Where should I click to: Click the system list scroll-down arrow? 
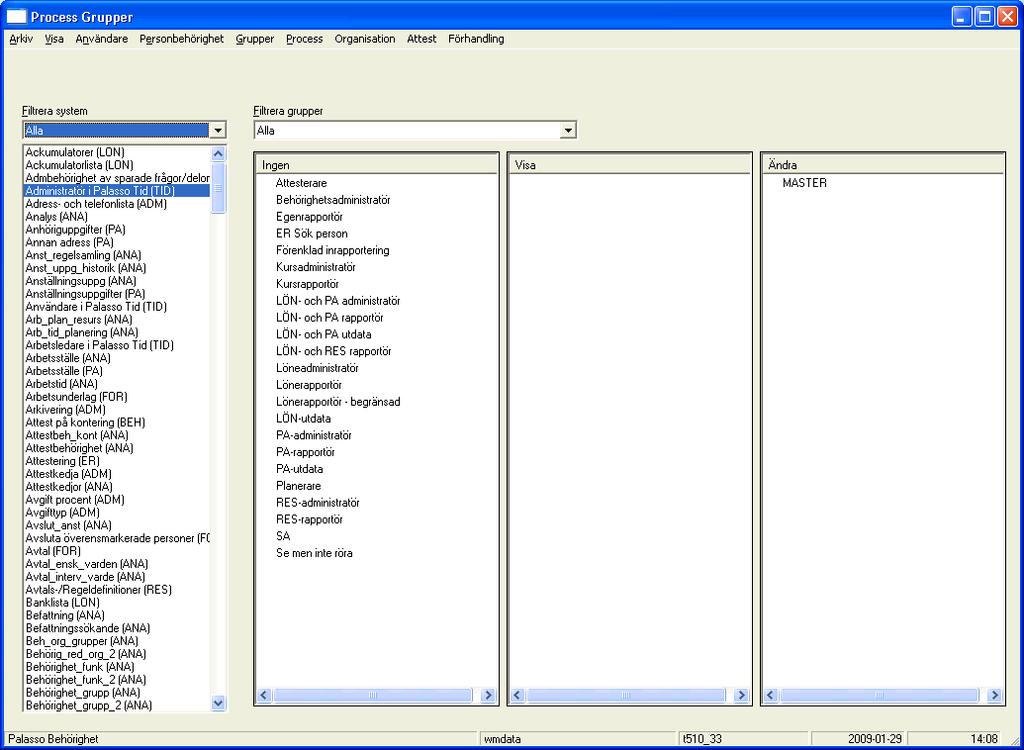[x=218, y=704]
